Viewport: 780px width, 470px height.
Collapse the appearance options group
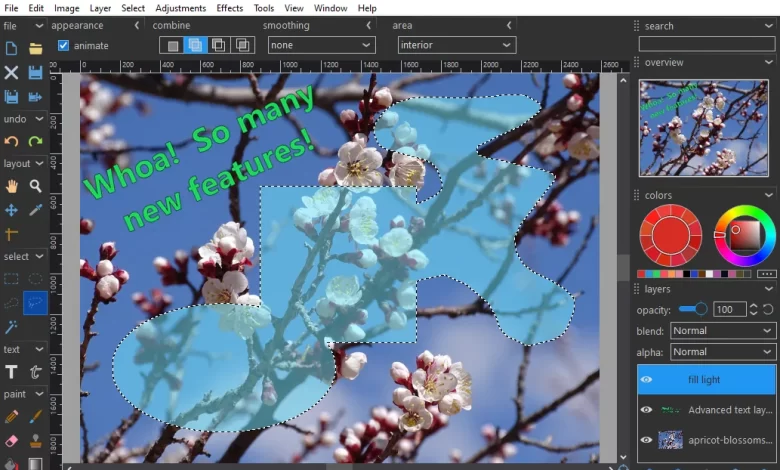137,25
